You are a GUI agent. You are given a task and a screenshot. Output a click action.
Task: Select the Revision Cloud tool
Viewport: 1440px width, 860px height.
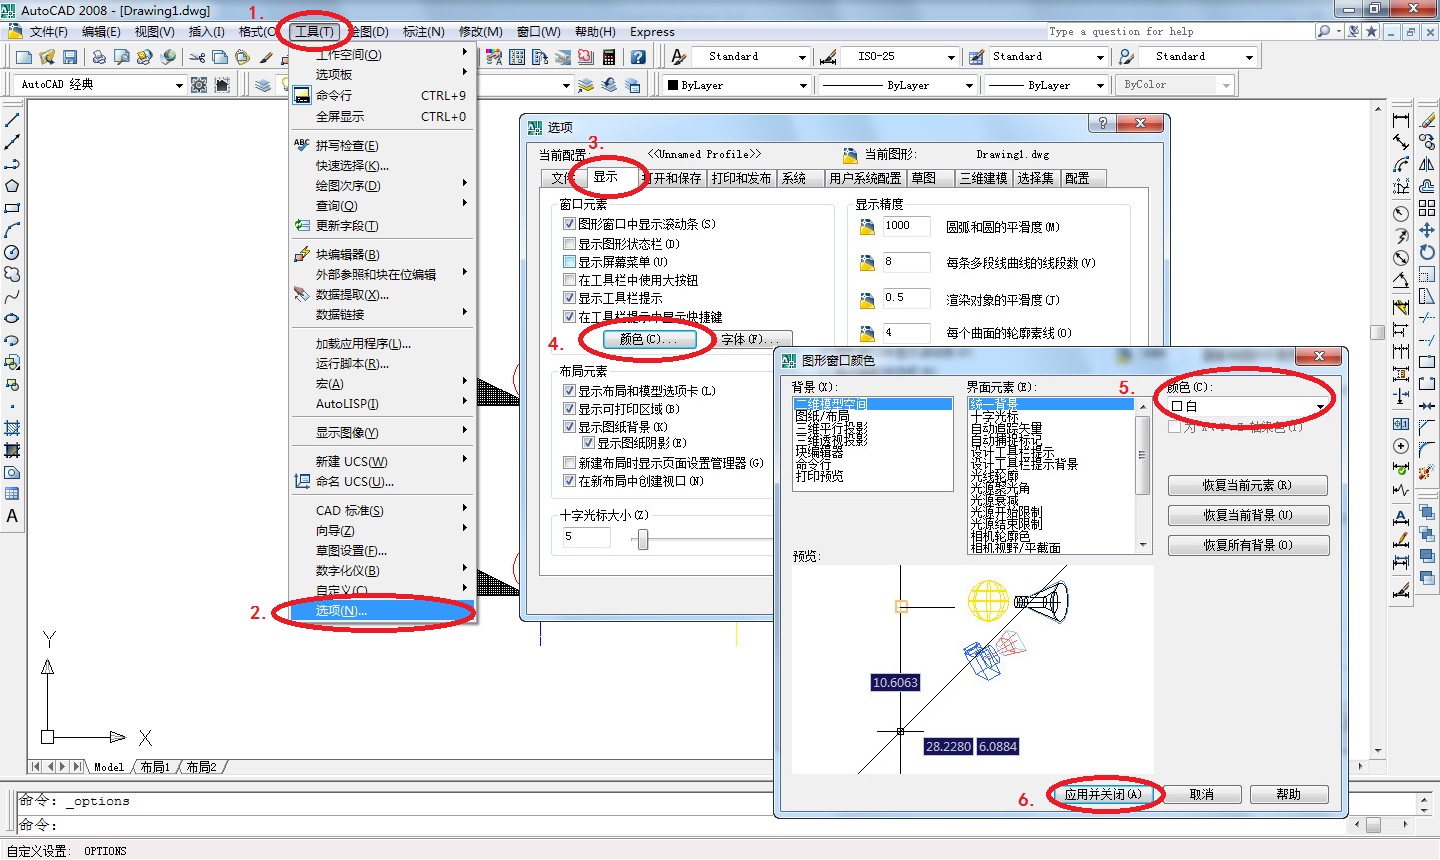[12, 274]
